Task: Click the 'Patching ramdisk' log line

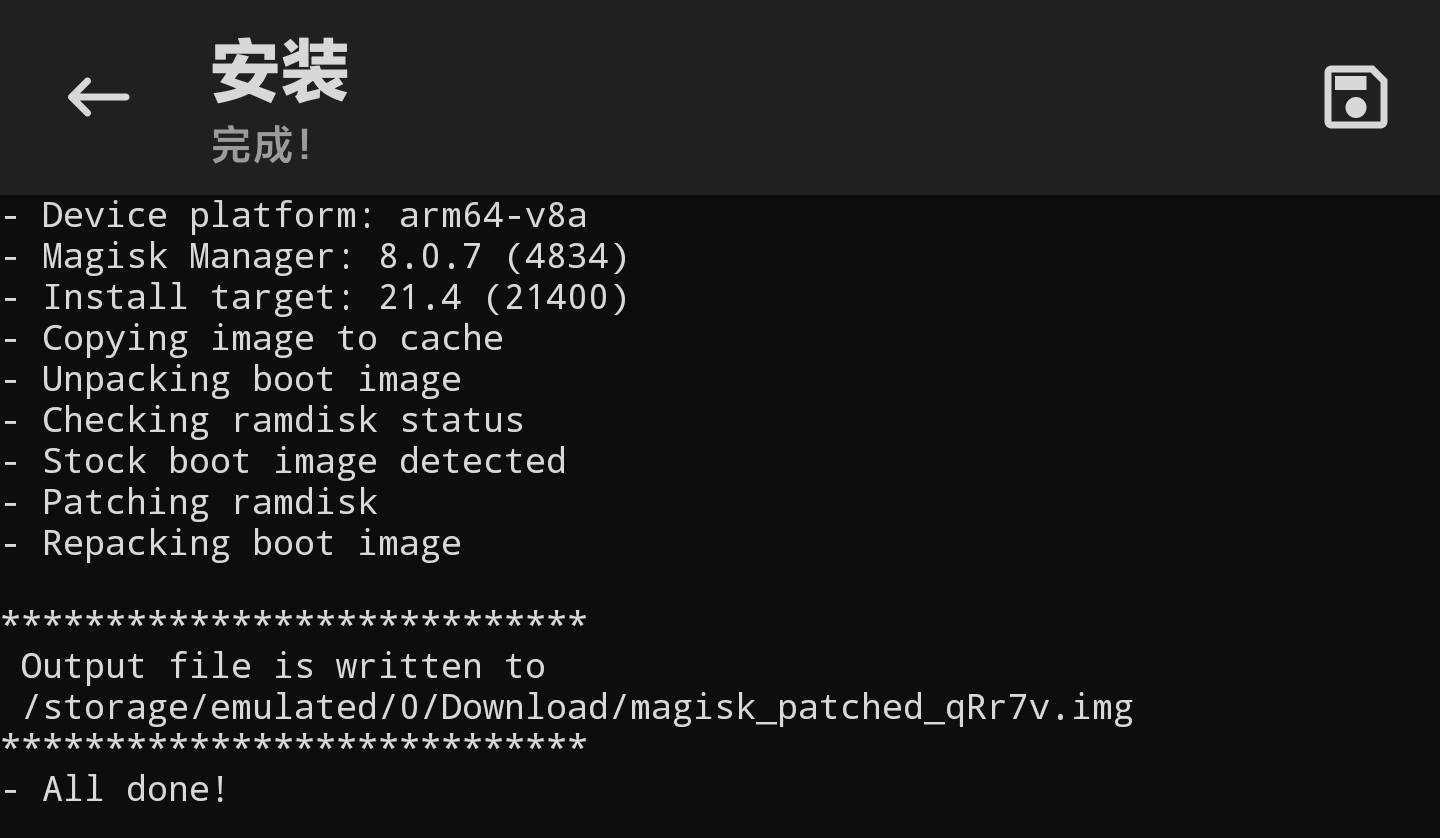Action: click(210, 502)
